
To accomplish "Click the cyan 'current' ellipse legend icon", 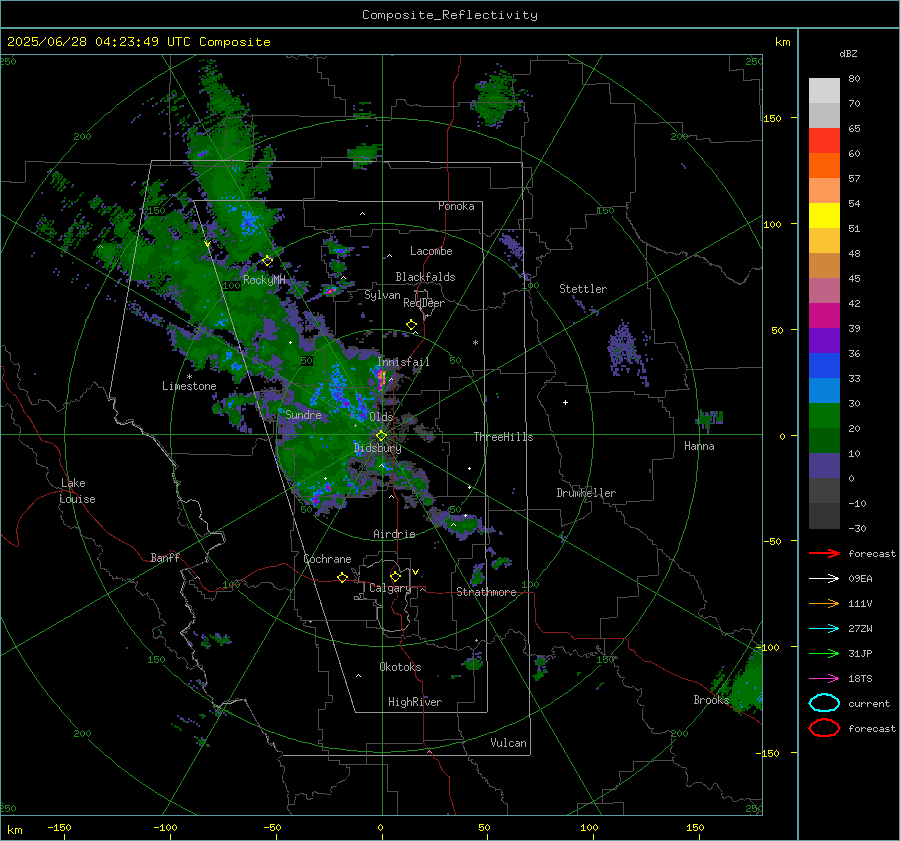I will (x=824, y=703).
